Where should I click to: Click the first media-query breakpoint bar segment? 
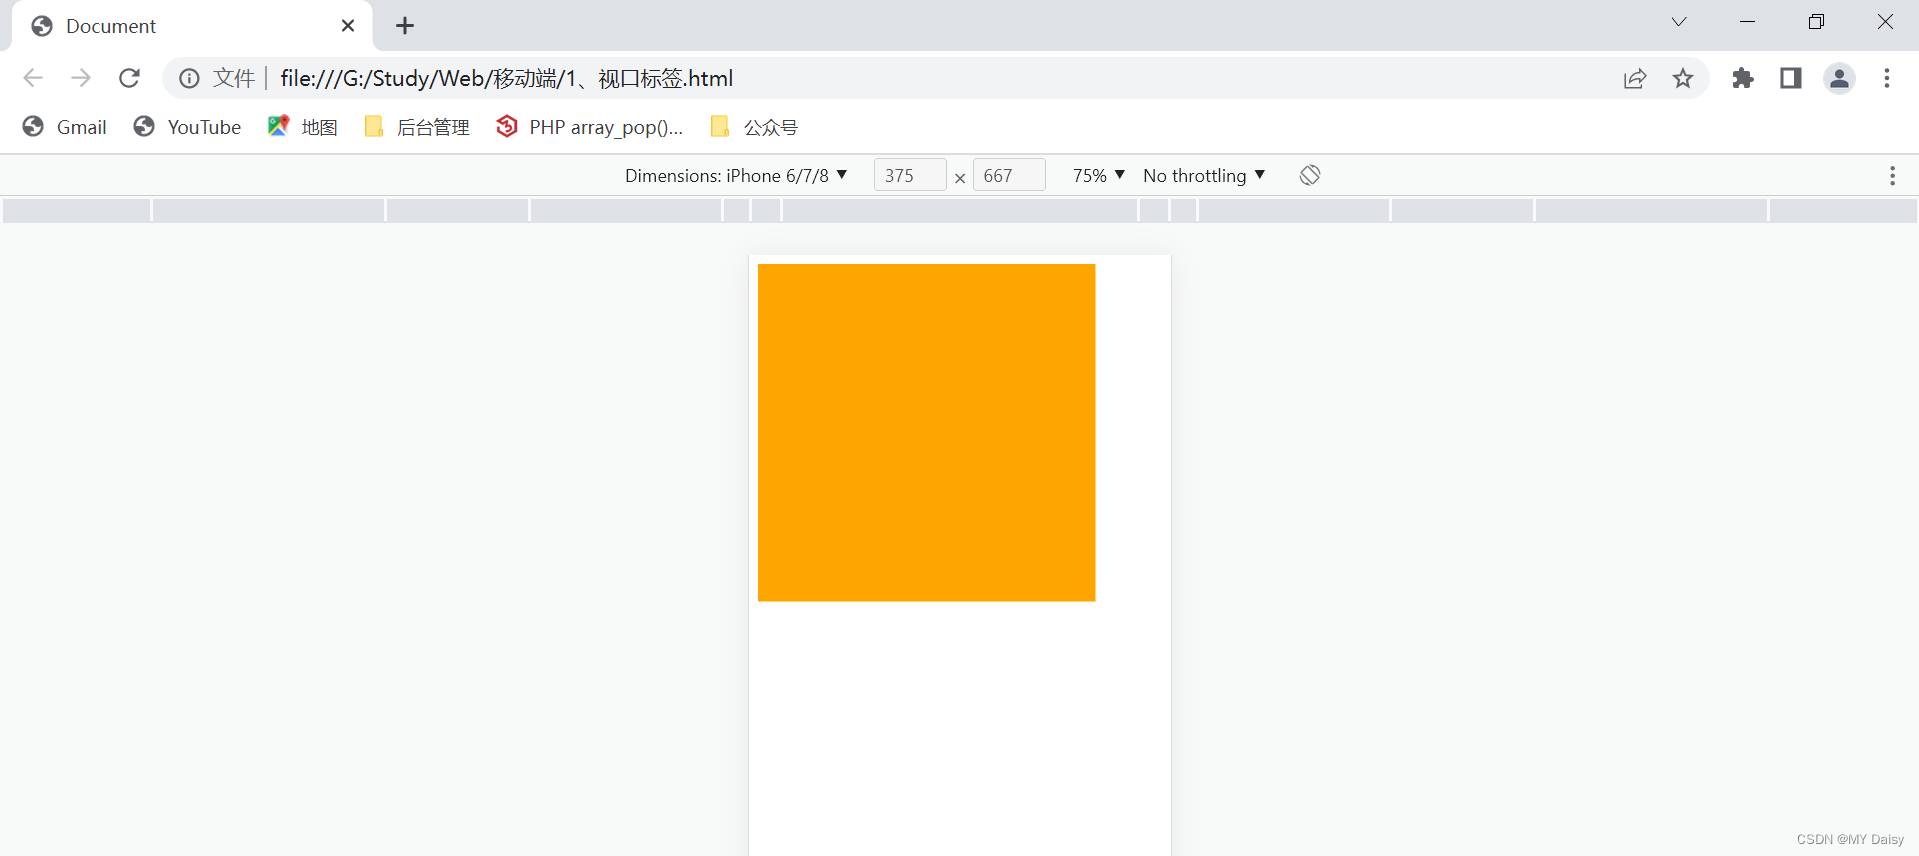pyautogui.click(x=77, y=210)
